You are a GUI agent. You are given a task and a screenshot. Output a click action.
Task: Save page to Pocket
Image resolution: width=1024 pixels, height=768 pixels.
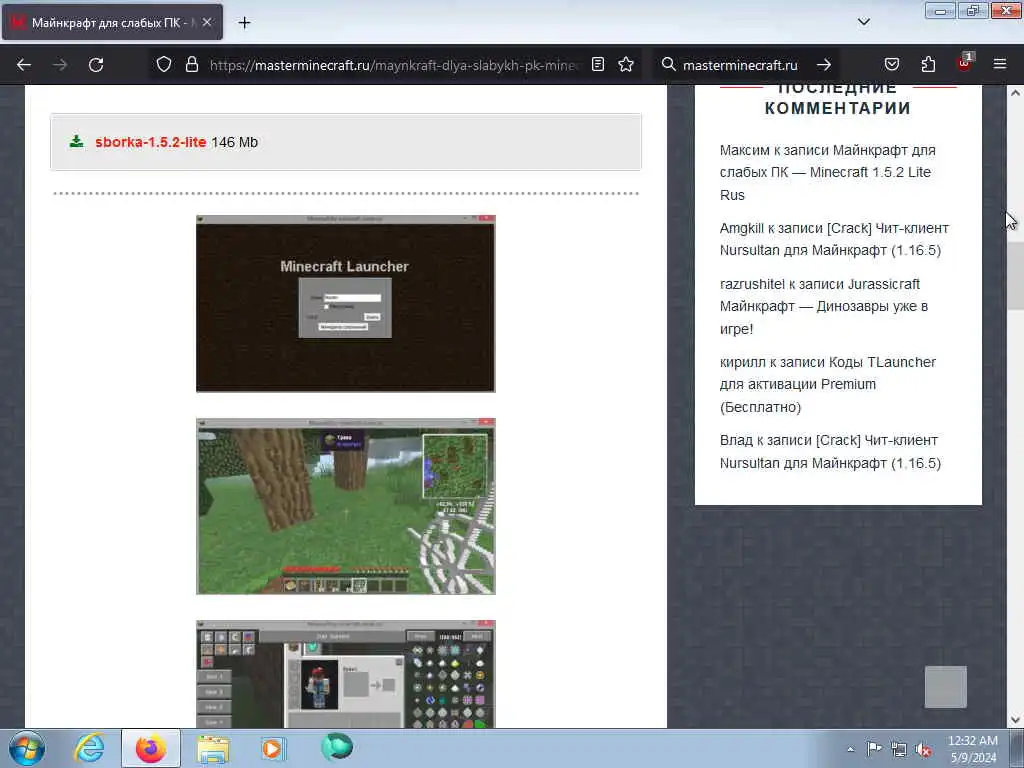click(891, 65)
